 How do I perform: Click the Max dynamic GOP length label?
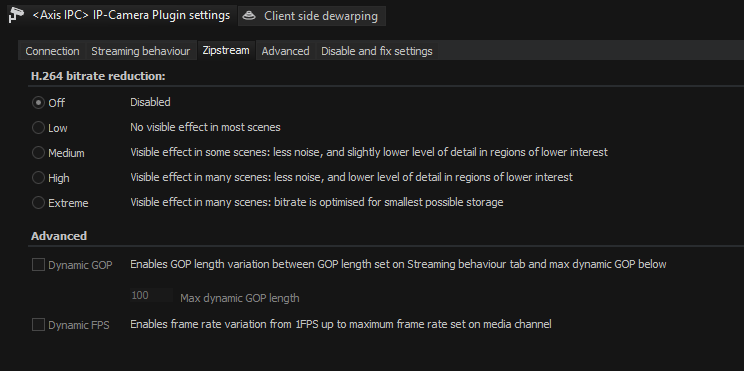coord(240,298)
